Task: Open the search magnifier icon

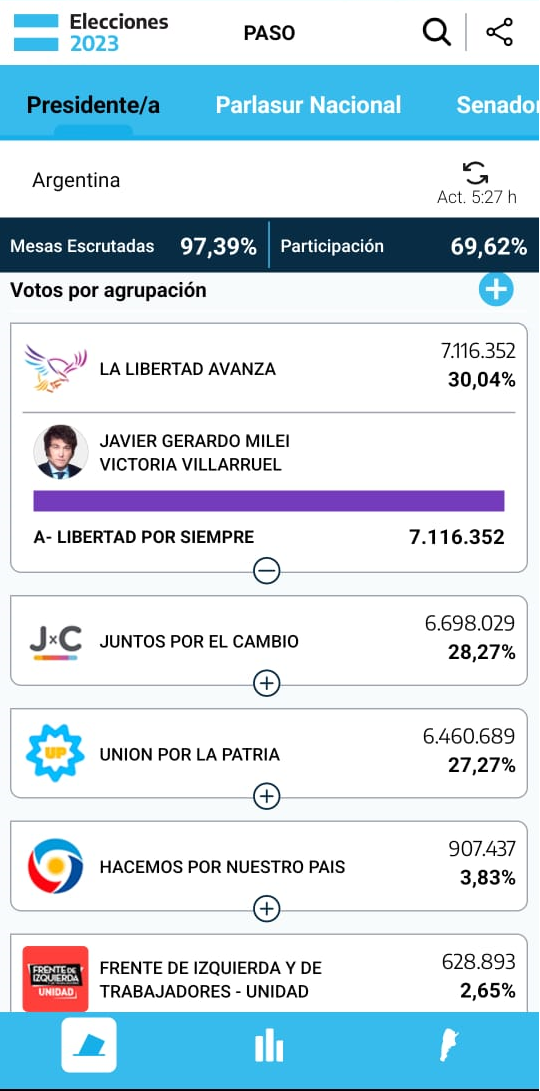Action: (436, 33)
